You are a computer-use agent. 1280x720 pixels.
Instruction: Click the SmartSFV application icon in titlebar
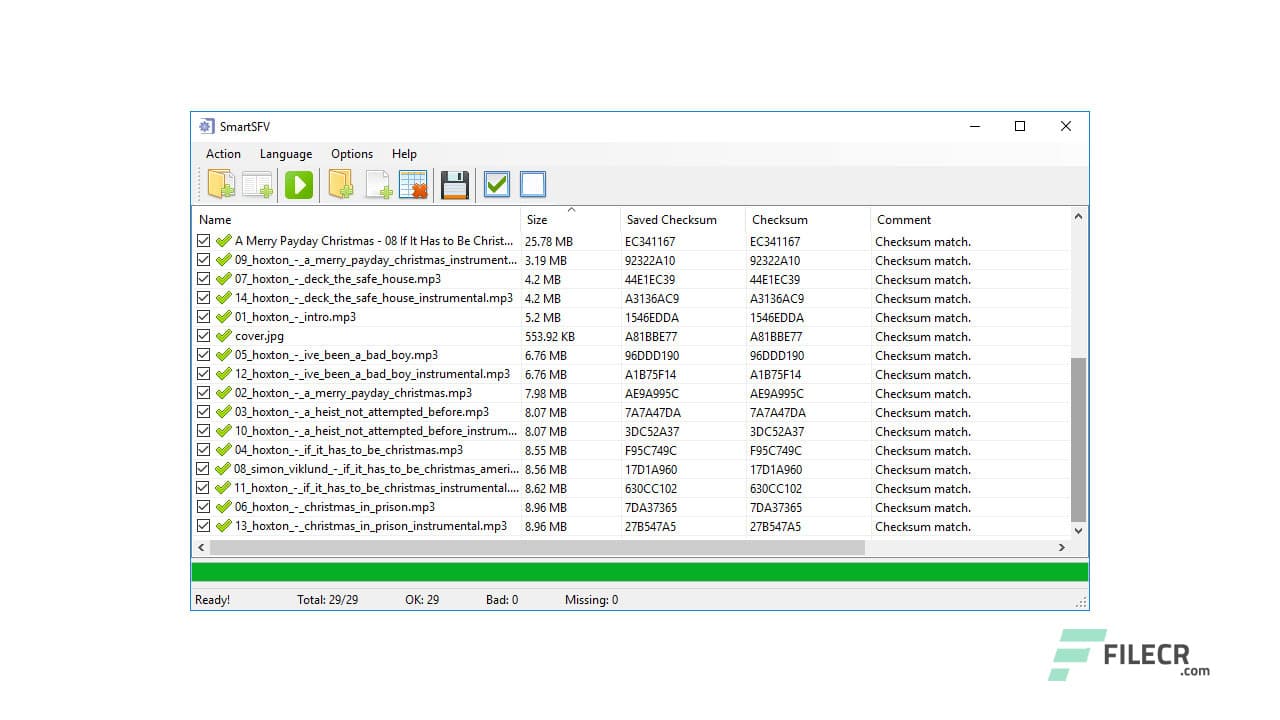point(206,126)
